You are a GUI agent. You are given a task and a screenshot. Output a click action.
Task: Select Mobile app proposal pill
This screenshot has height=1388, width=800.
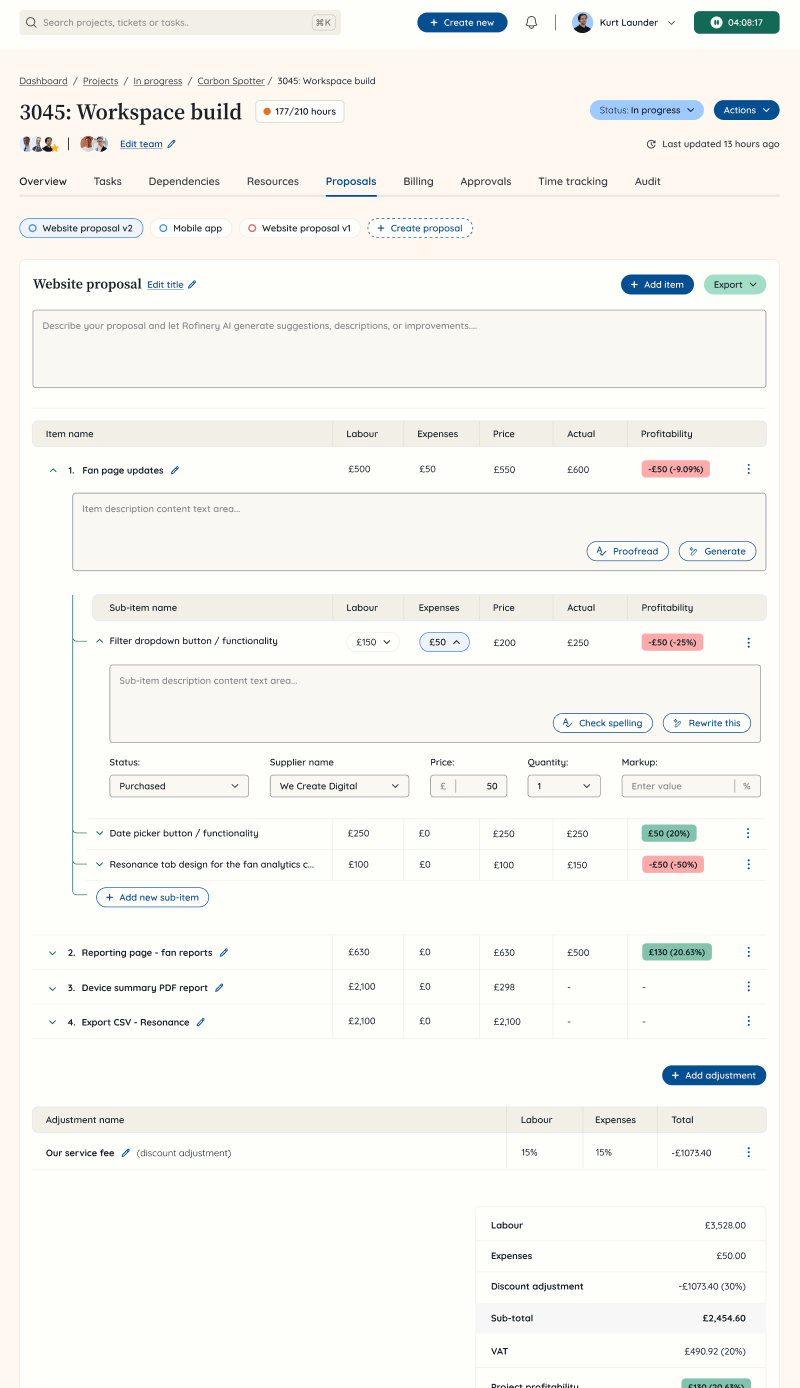tap(191, 228)
